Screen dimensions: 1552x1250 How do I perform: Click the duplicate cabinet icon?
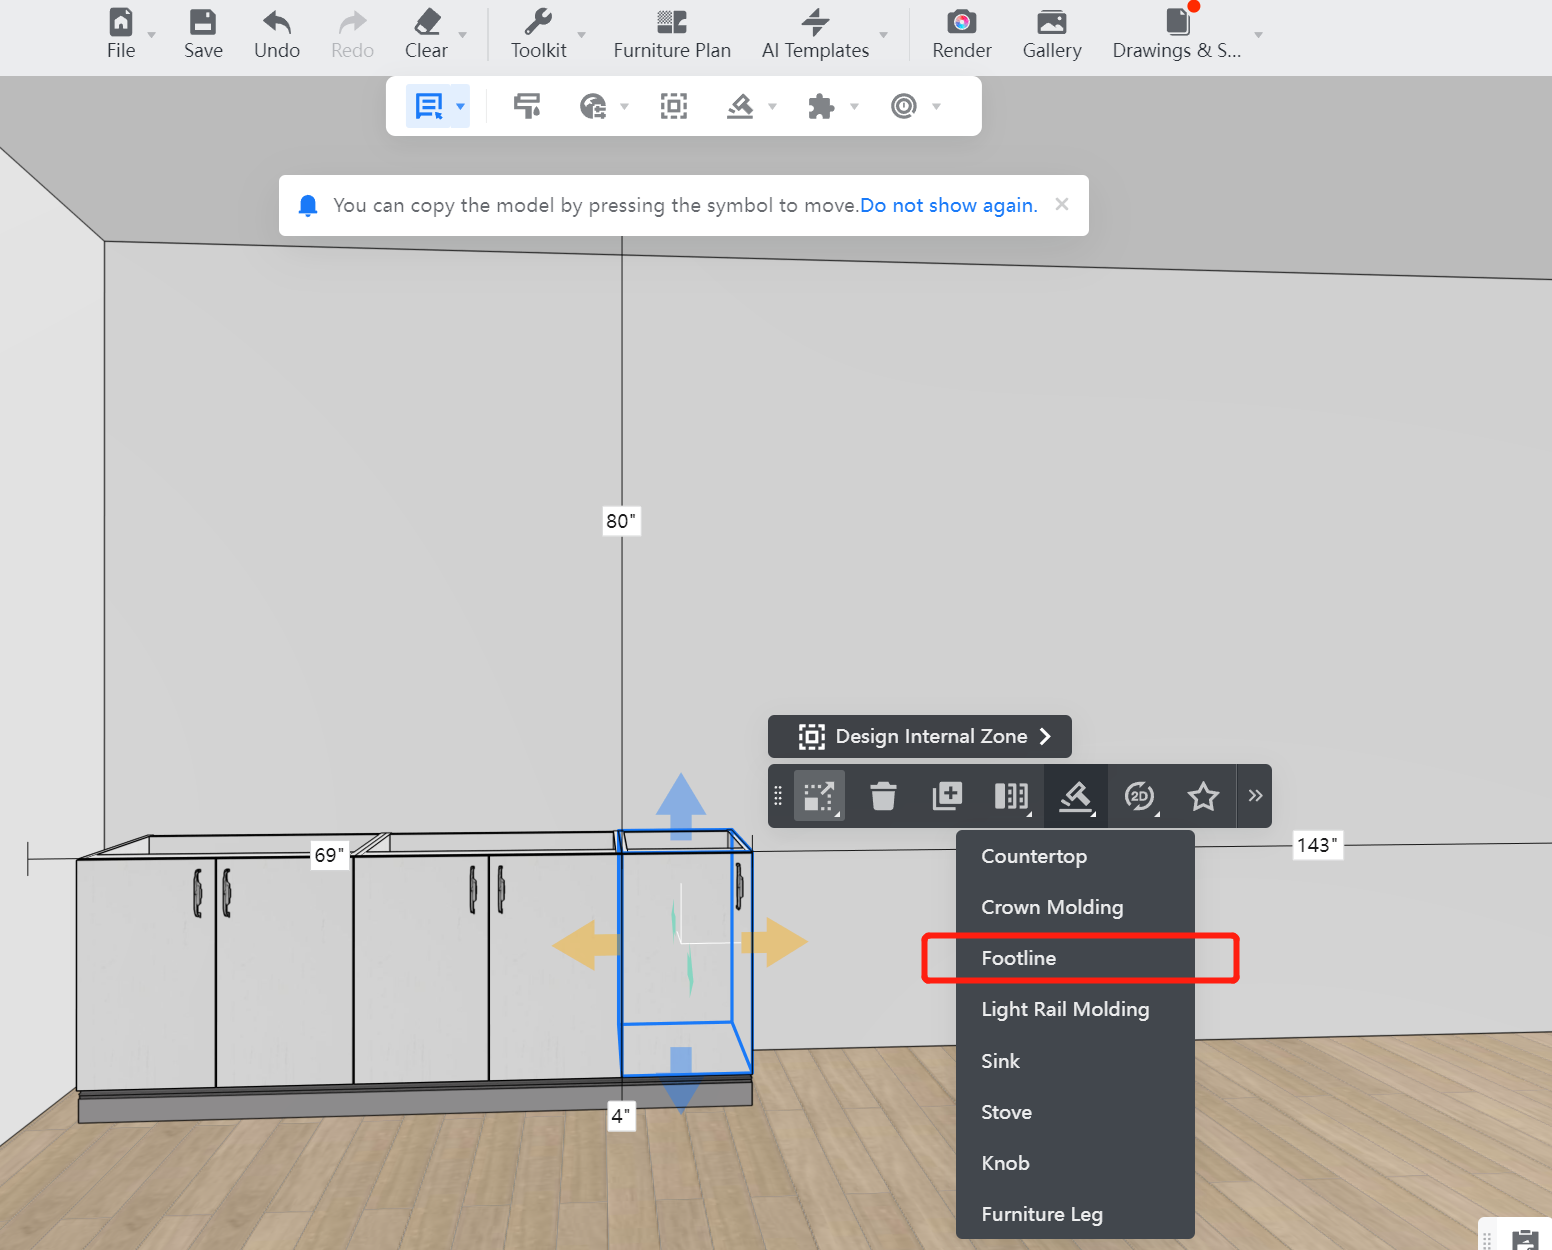pos(946,796)
